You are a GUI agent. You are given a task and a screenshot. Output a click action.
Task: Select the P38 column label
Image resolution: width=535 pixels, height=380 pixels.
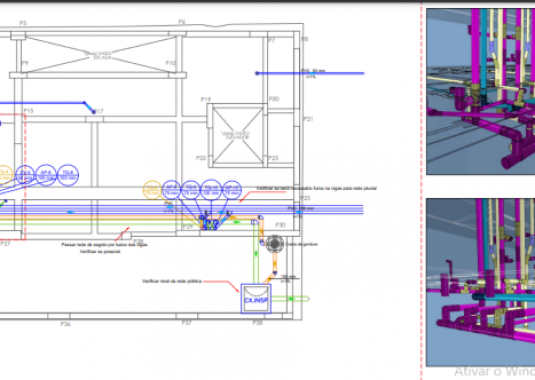coord(258,323)
